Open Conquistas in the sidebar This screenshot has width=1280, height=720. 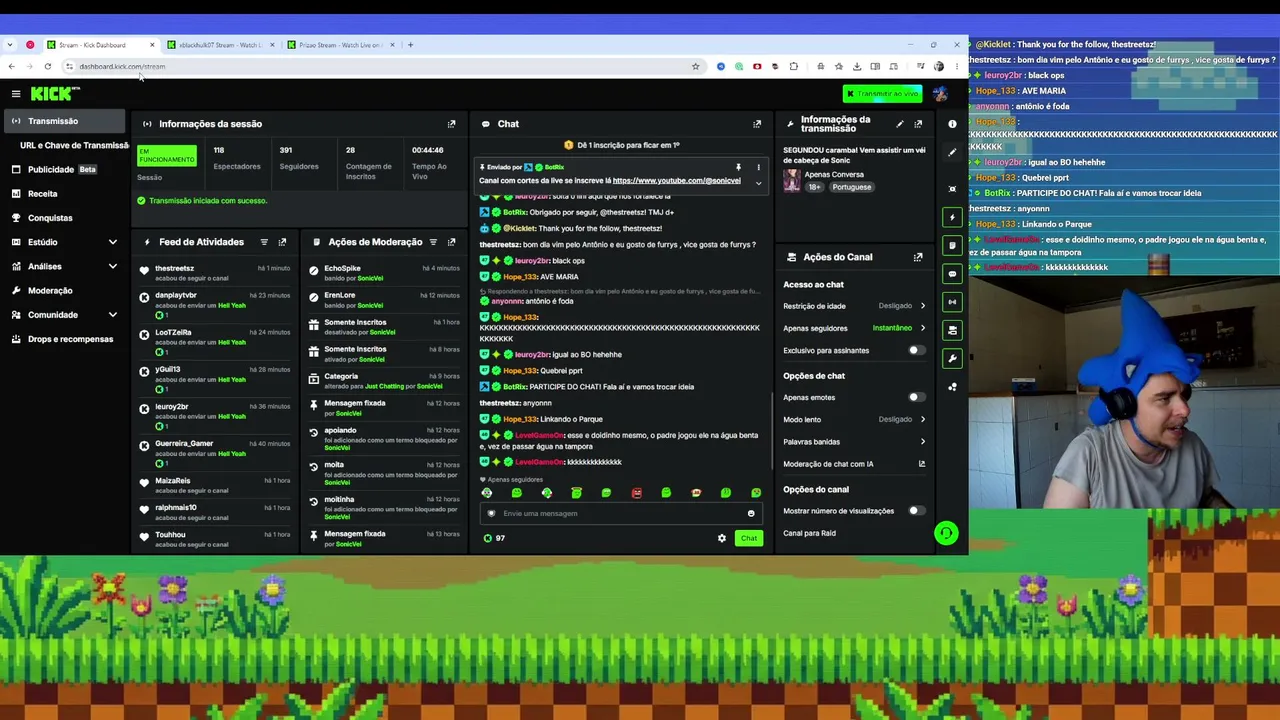65,218
